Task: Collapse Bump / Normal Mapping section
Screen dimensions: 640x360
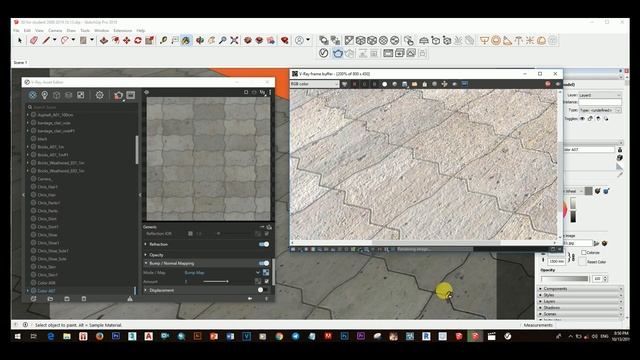Action: (146, 263)
